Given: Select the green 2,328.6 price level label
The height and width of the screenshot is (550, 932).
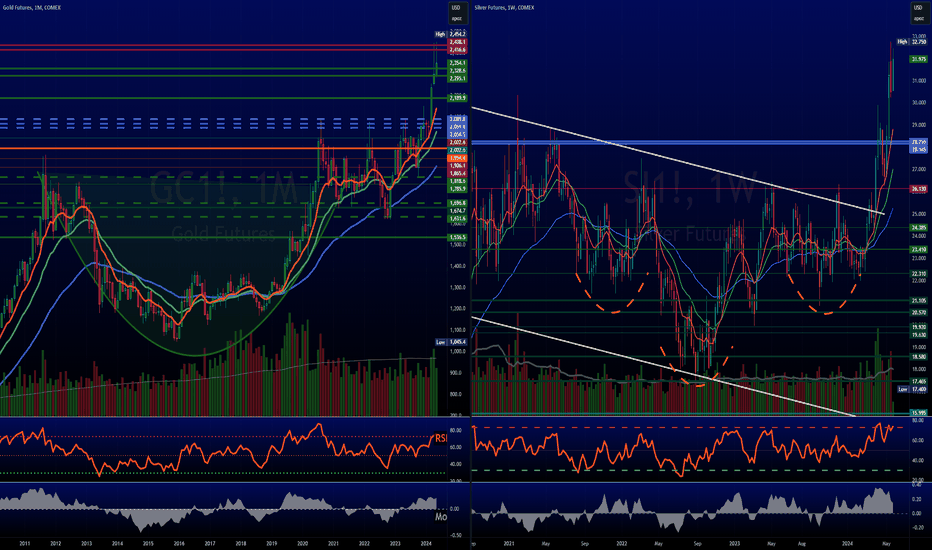Looking at the screenshot, I should 457,71.
